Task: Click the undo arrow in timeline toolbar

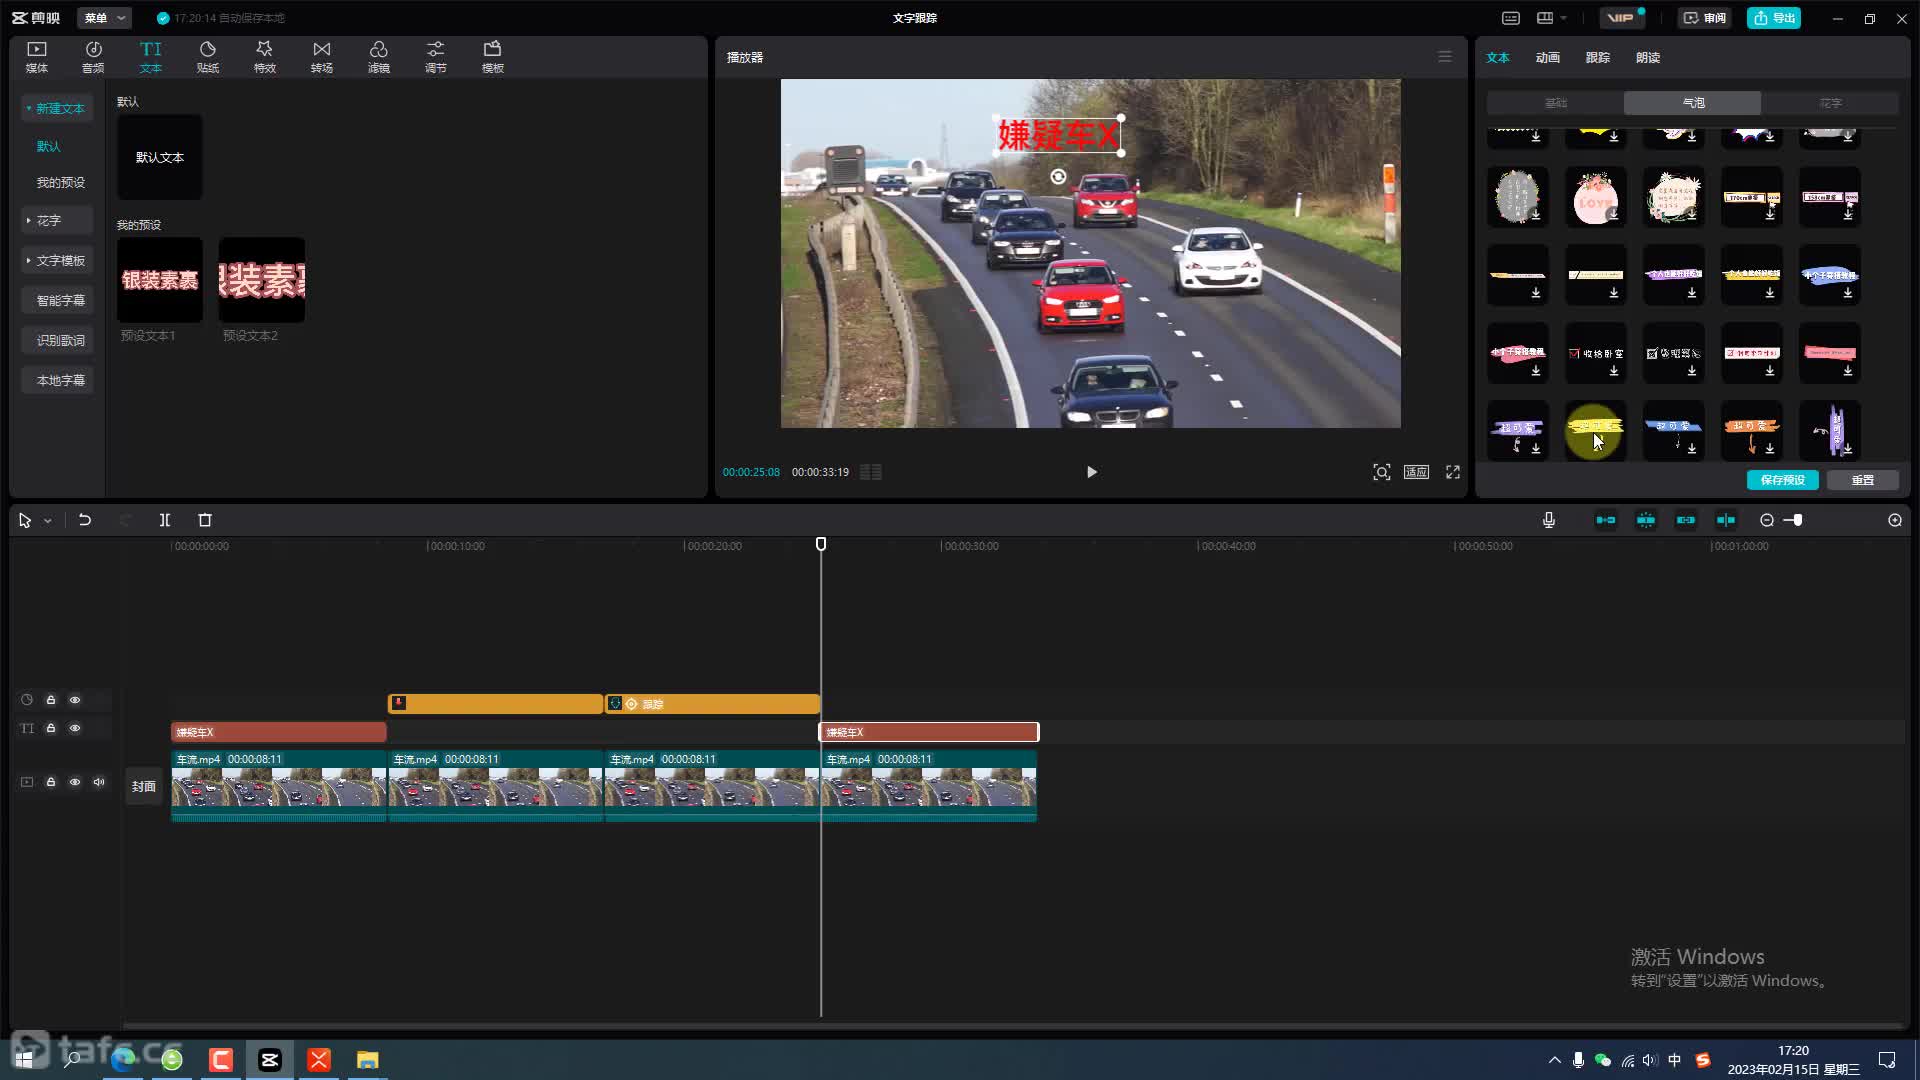Action: [x=85, y=520]
